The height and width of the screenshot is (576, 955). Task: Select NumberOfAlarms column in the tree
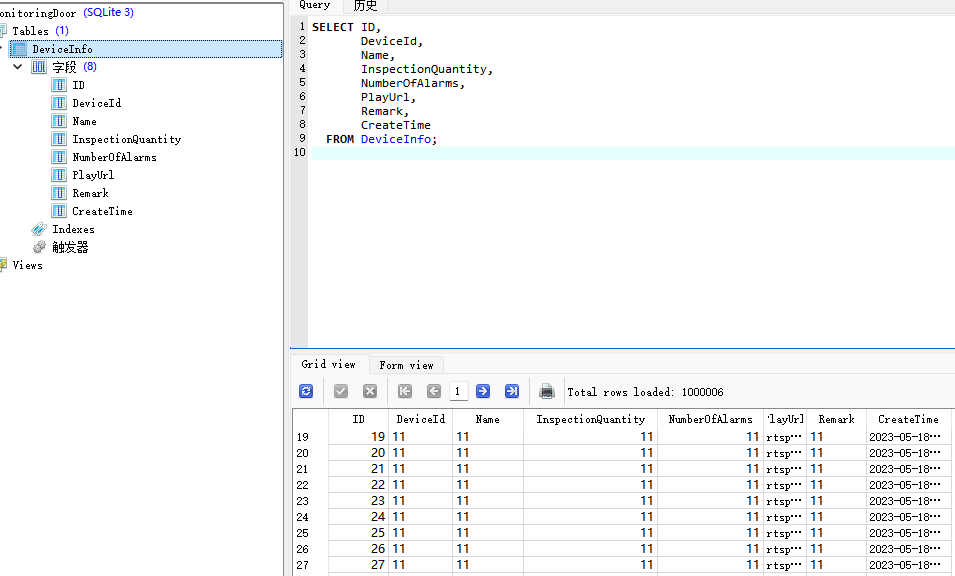click(115, 157)
